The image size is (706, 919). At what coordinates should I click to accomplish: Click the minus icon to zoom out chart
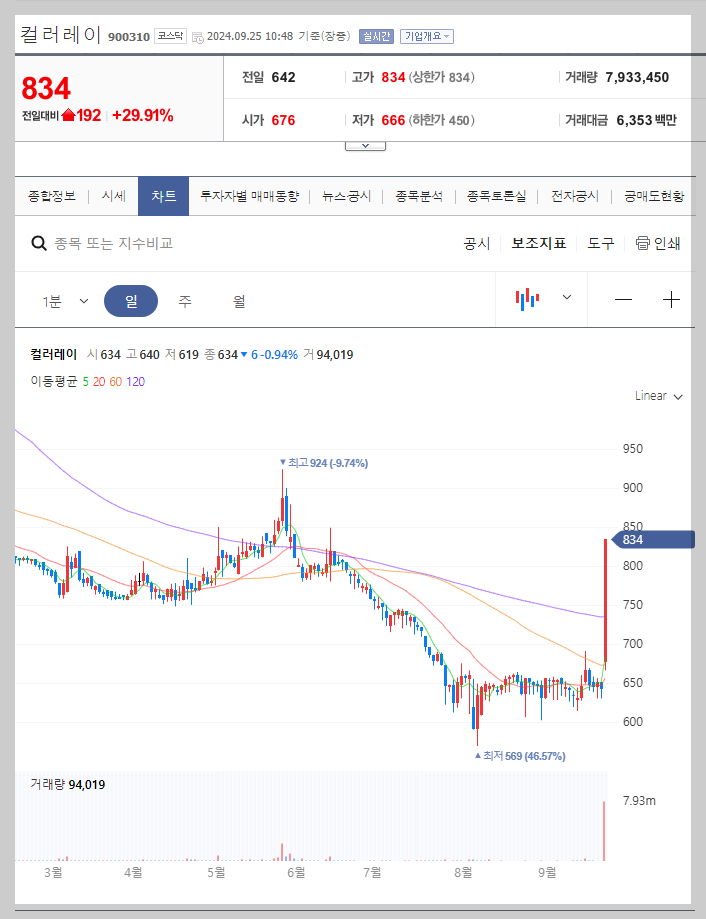coord(623,299)
